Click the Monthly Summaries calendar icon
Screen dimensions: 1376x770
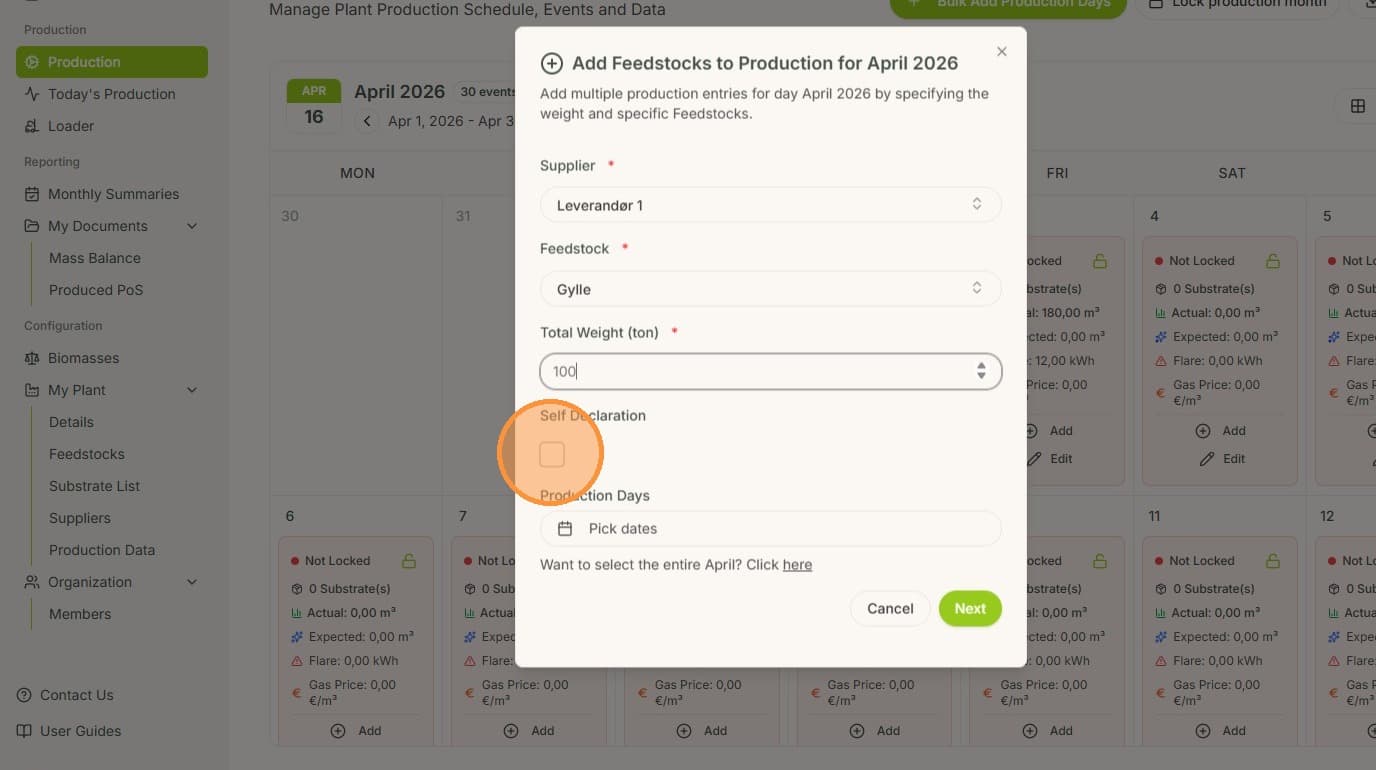(32, 194)
